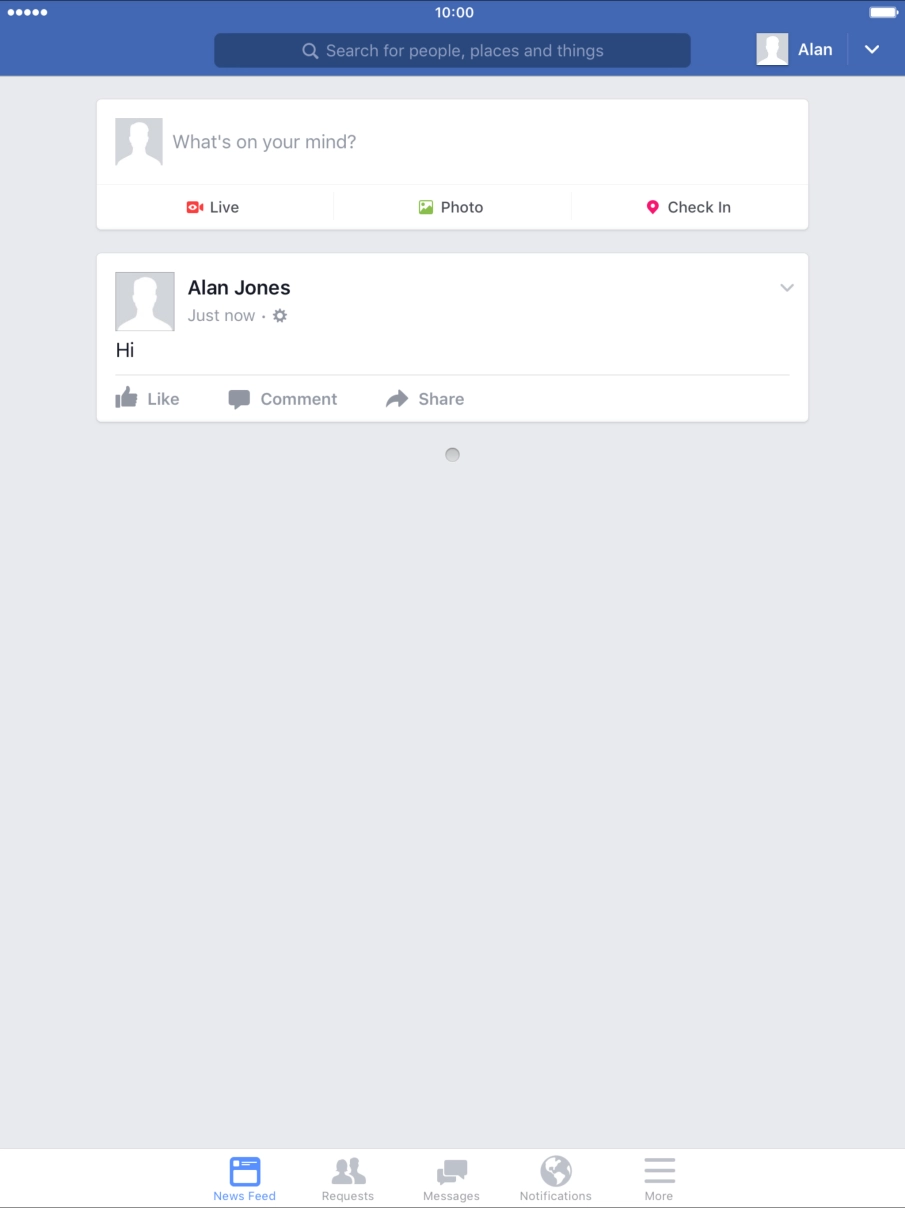Viewport: 905px width, 1208px height.
Task: Tap the pink Check In pin icon
Action: pyautogui.click(x=652, y=207)
